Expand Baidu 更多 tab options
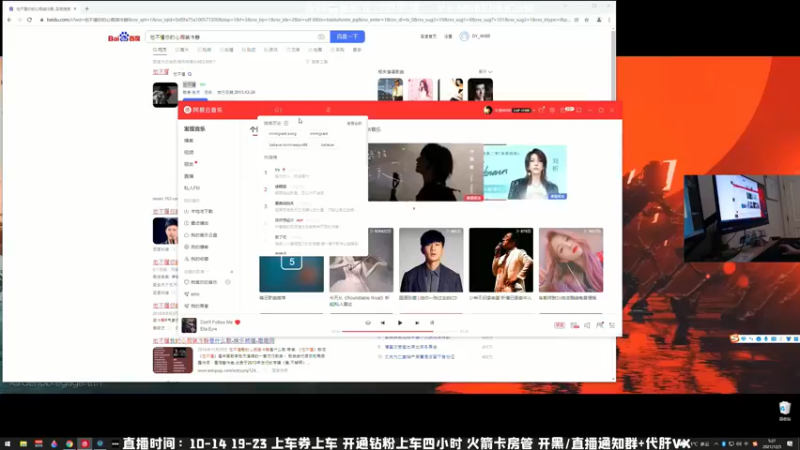 point(357,50)
